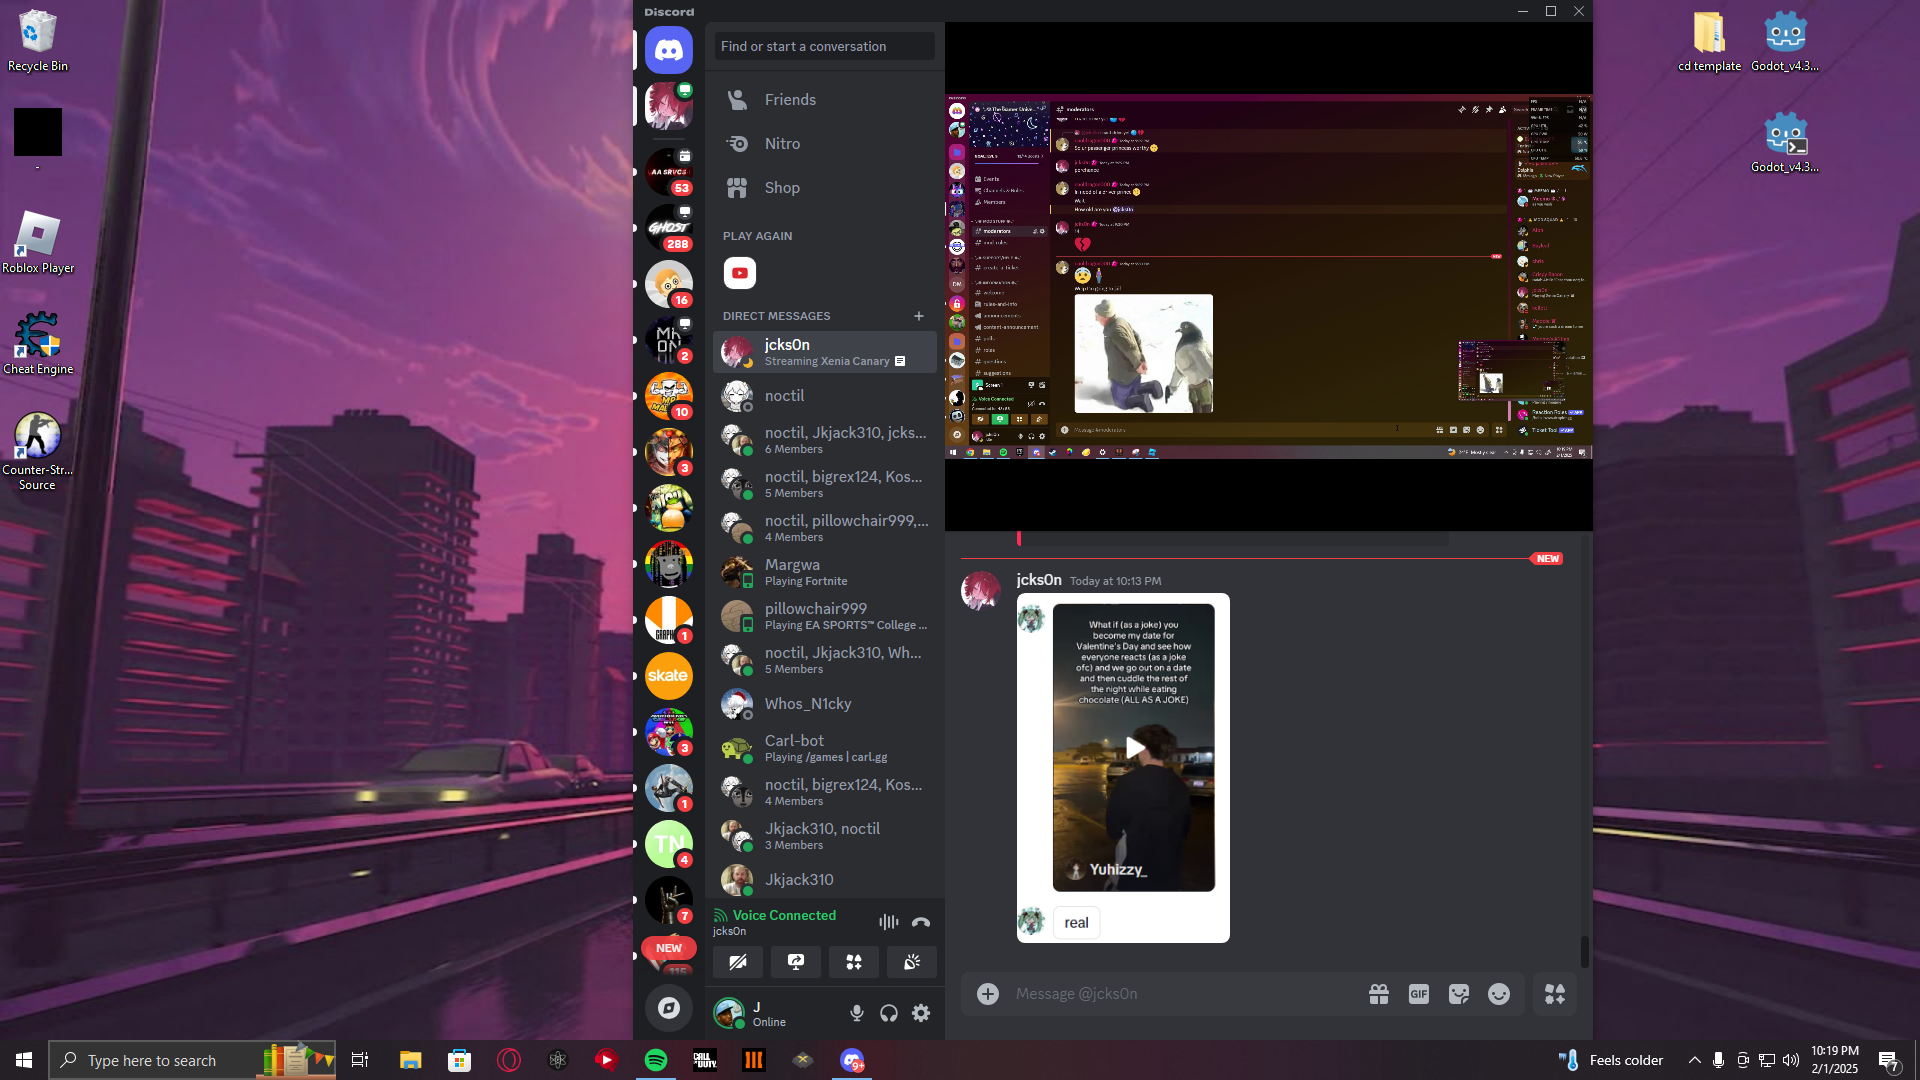The image size is (1920, 1080).
Task: Create a new DM with plus icon
Action: coord(919,316)
